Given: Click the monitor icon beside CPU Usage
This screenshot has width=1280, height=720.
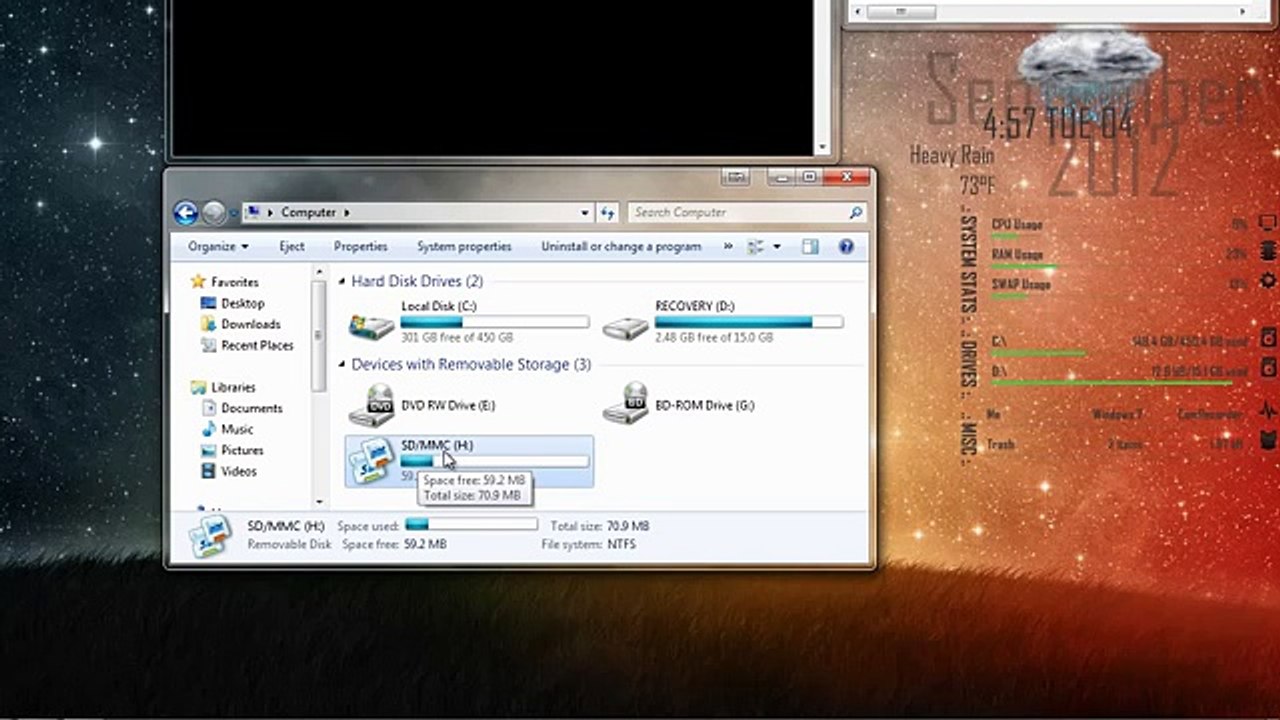Looking at the screenshot, I should click(1268, 222).
